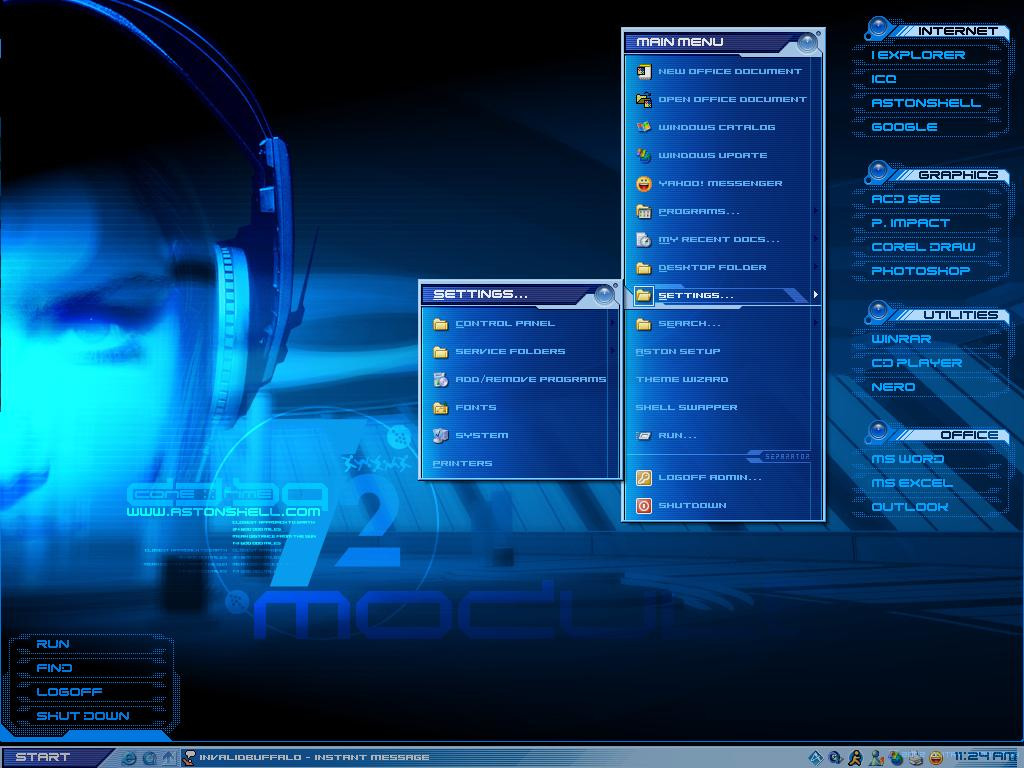Click the Programs icon in Main Menu
The height and width of the screenshot is (768, 1024).
[644, 212]
